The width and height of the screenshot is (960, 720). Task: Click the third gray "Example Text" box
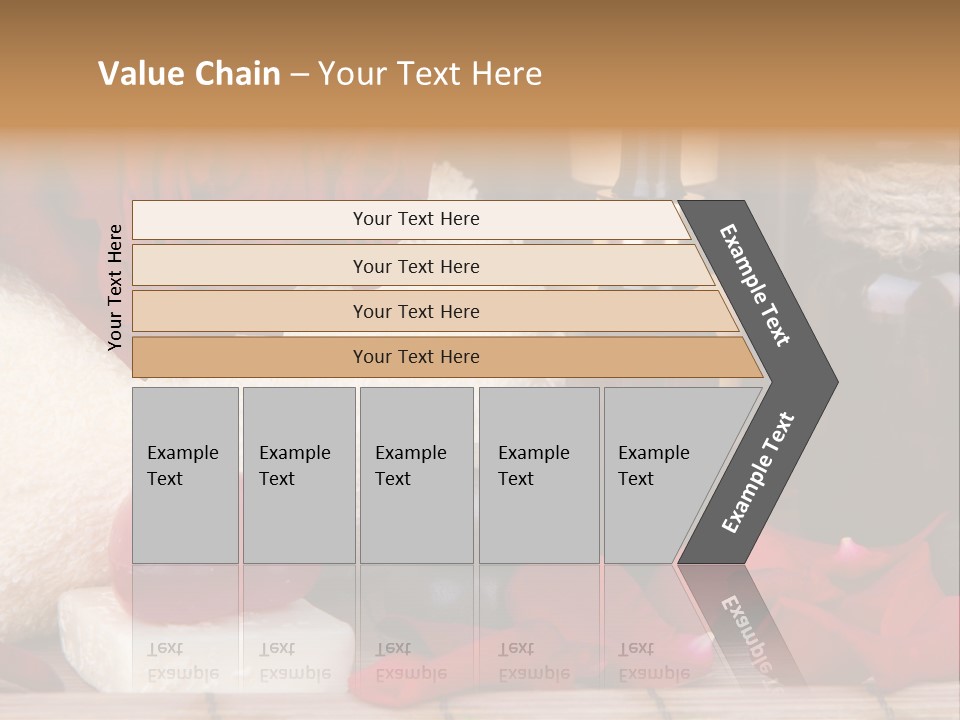417,475
